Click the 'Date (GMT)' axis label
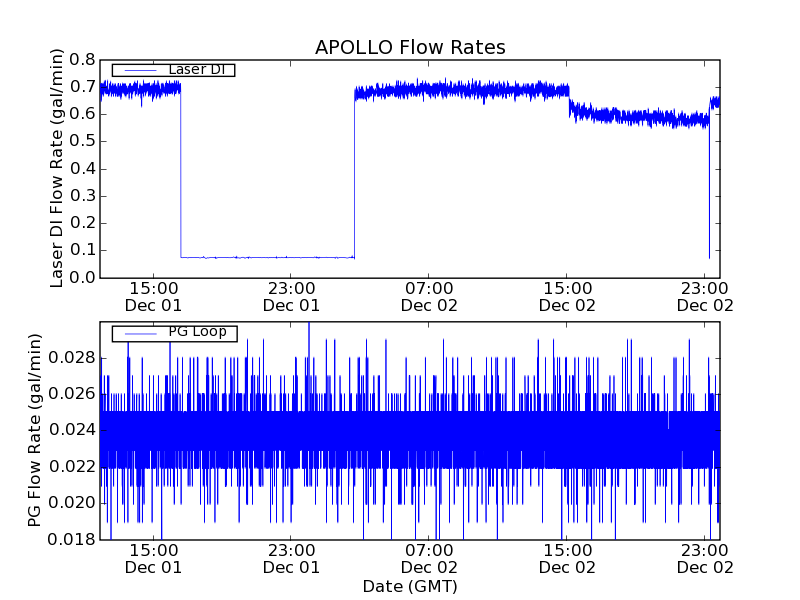 pos(410,586)
